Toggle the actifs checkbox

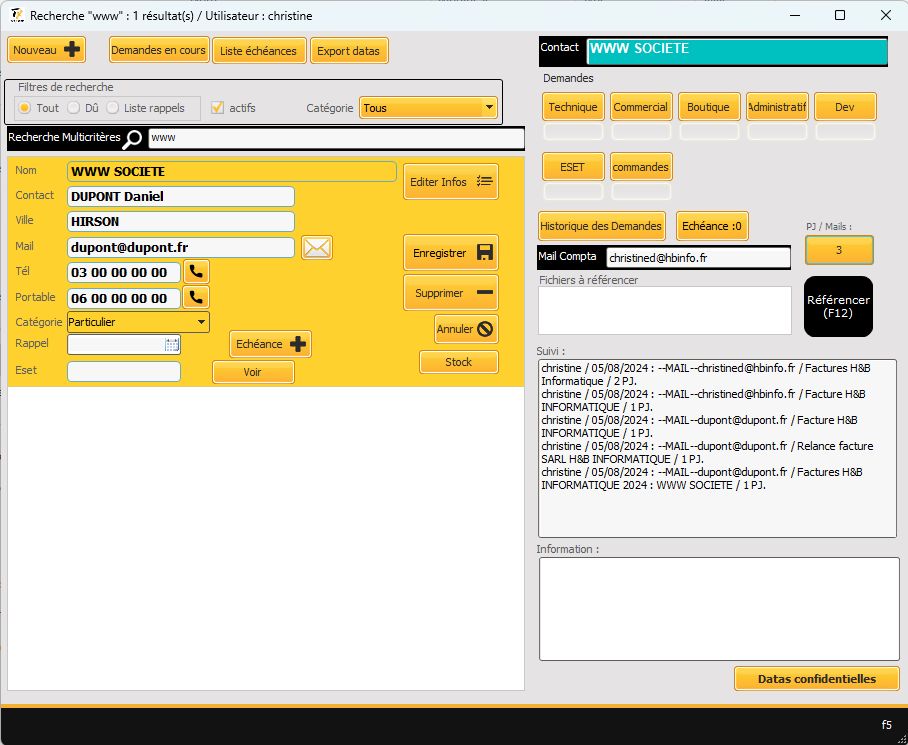click(217, 108)
